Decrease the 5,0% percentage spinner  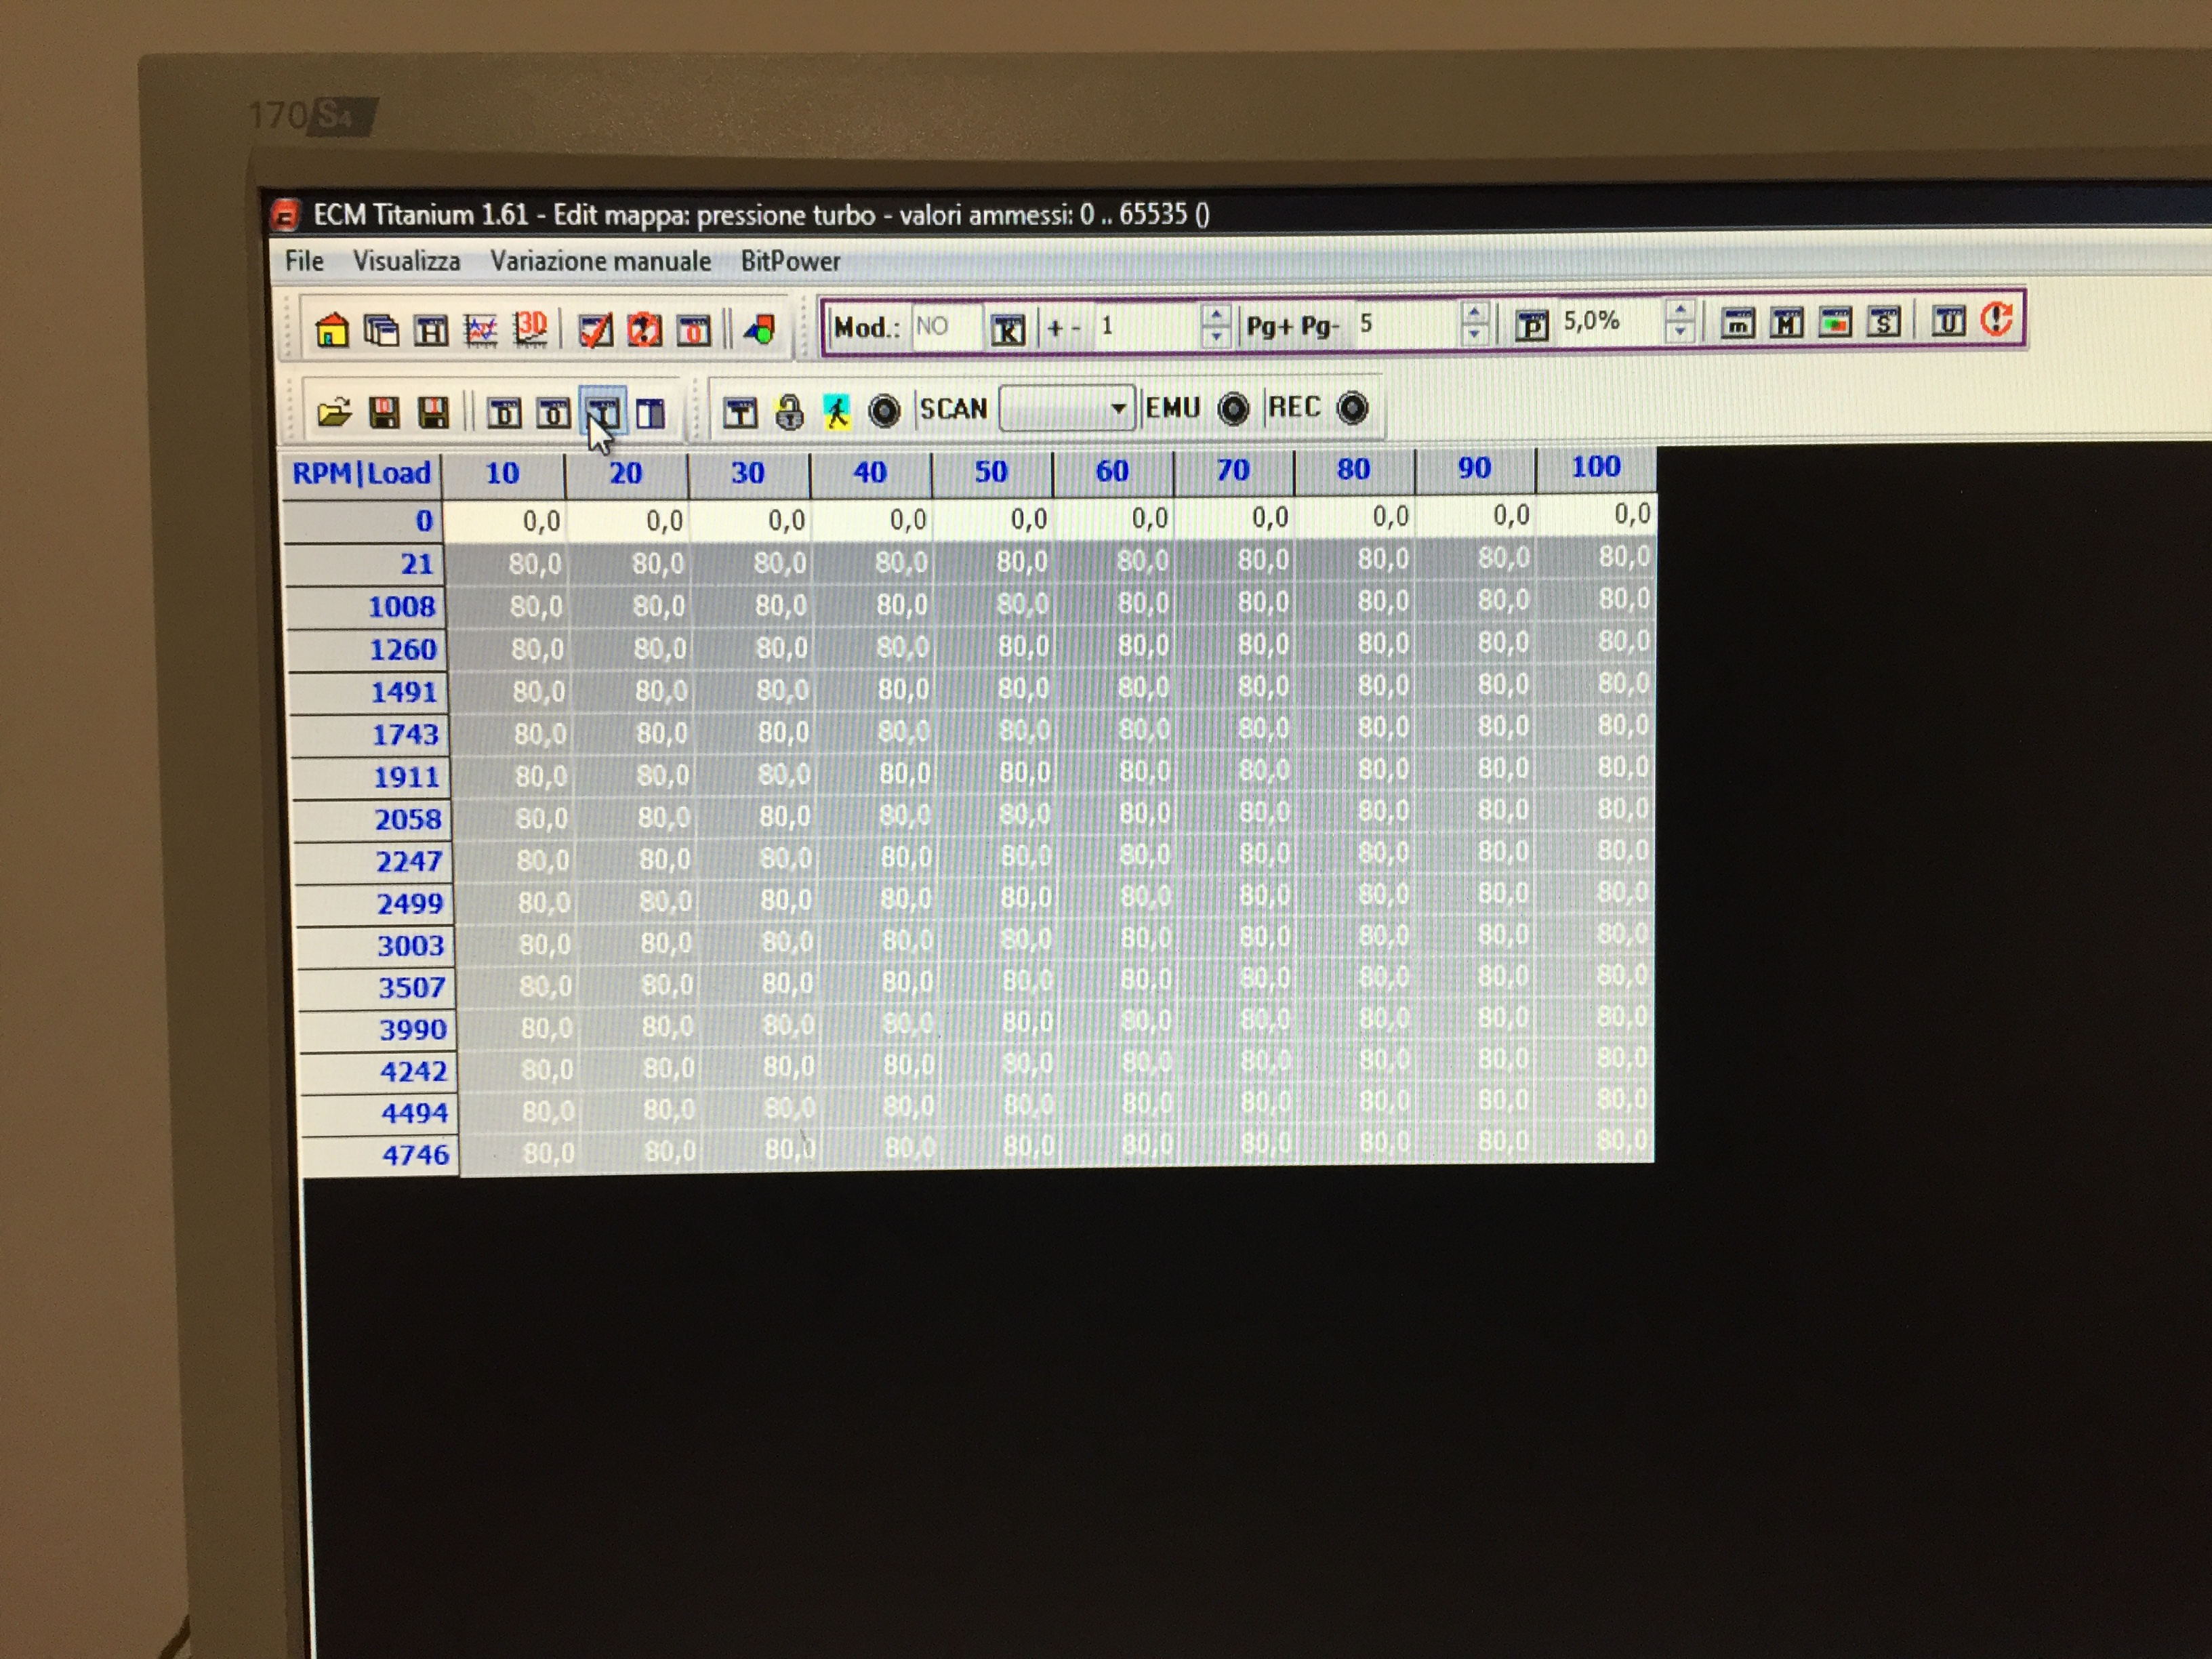click(1680, 331)
